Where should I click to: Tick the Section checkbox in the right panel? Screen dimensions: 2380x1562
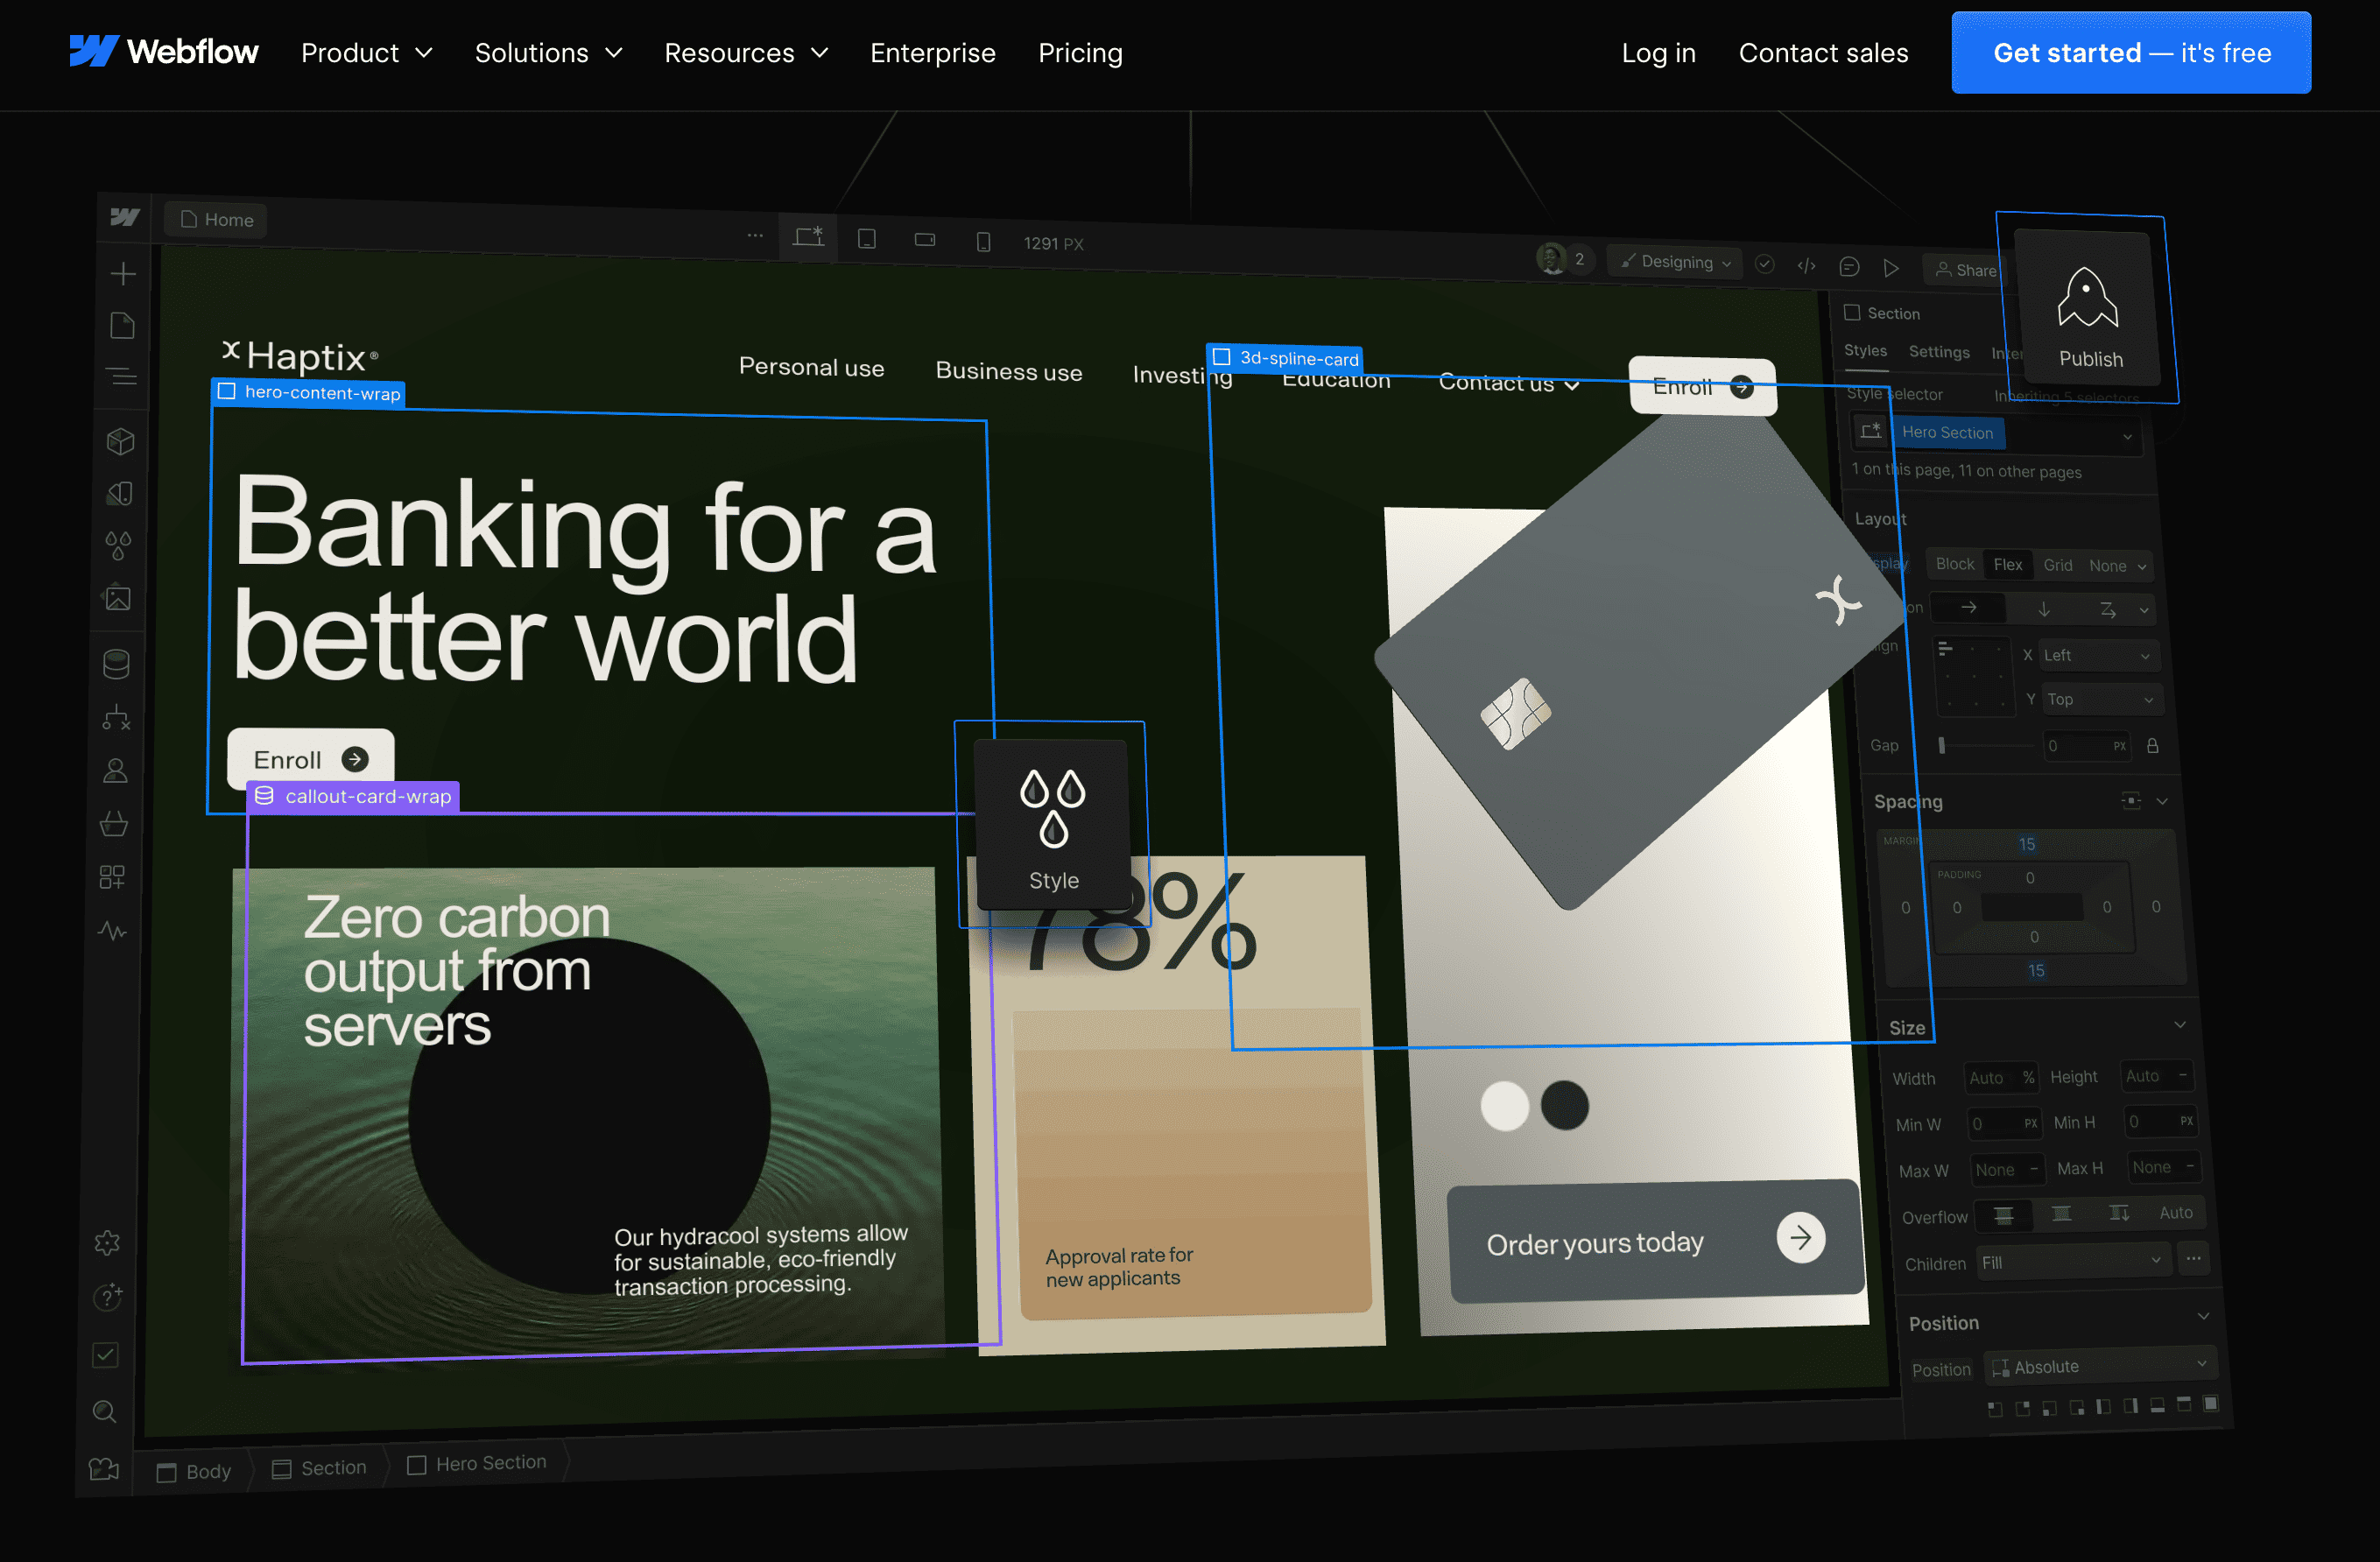[x=1852, y=312]
